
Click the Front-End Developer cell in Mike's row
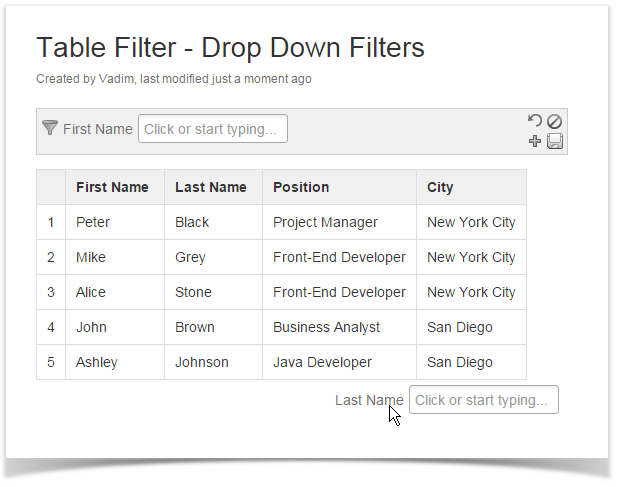[x=339, y=257]
